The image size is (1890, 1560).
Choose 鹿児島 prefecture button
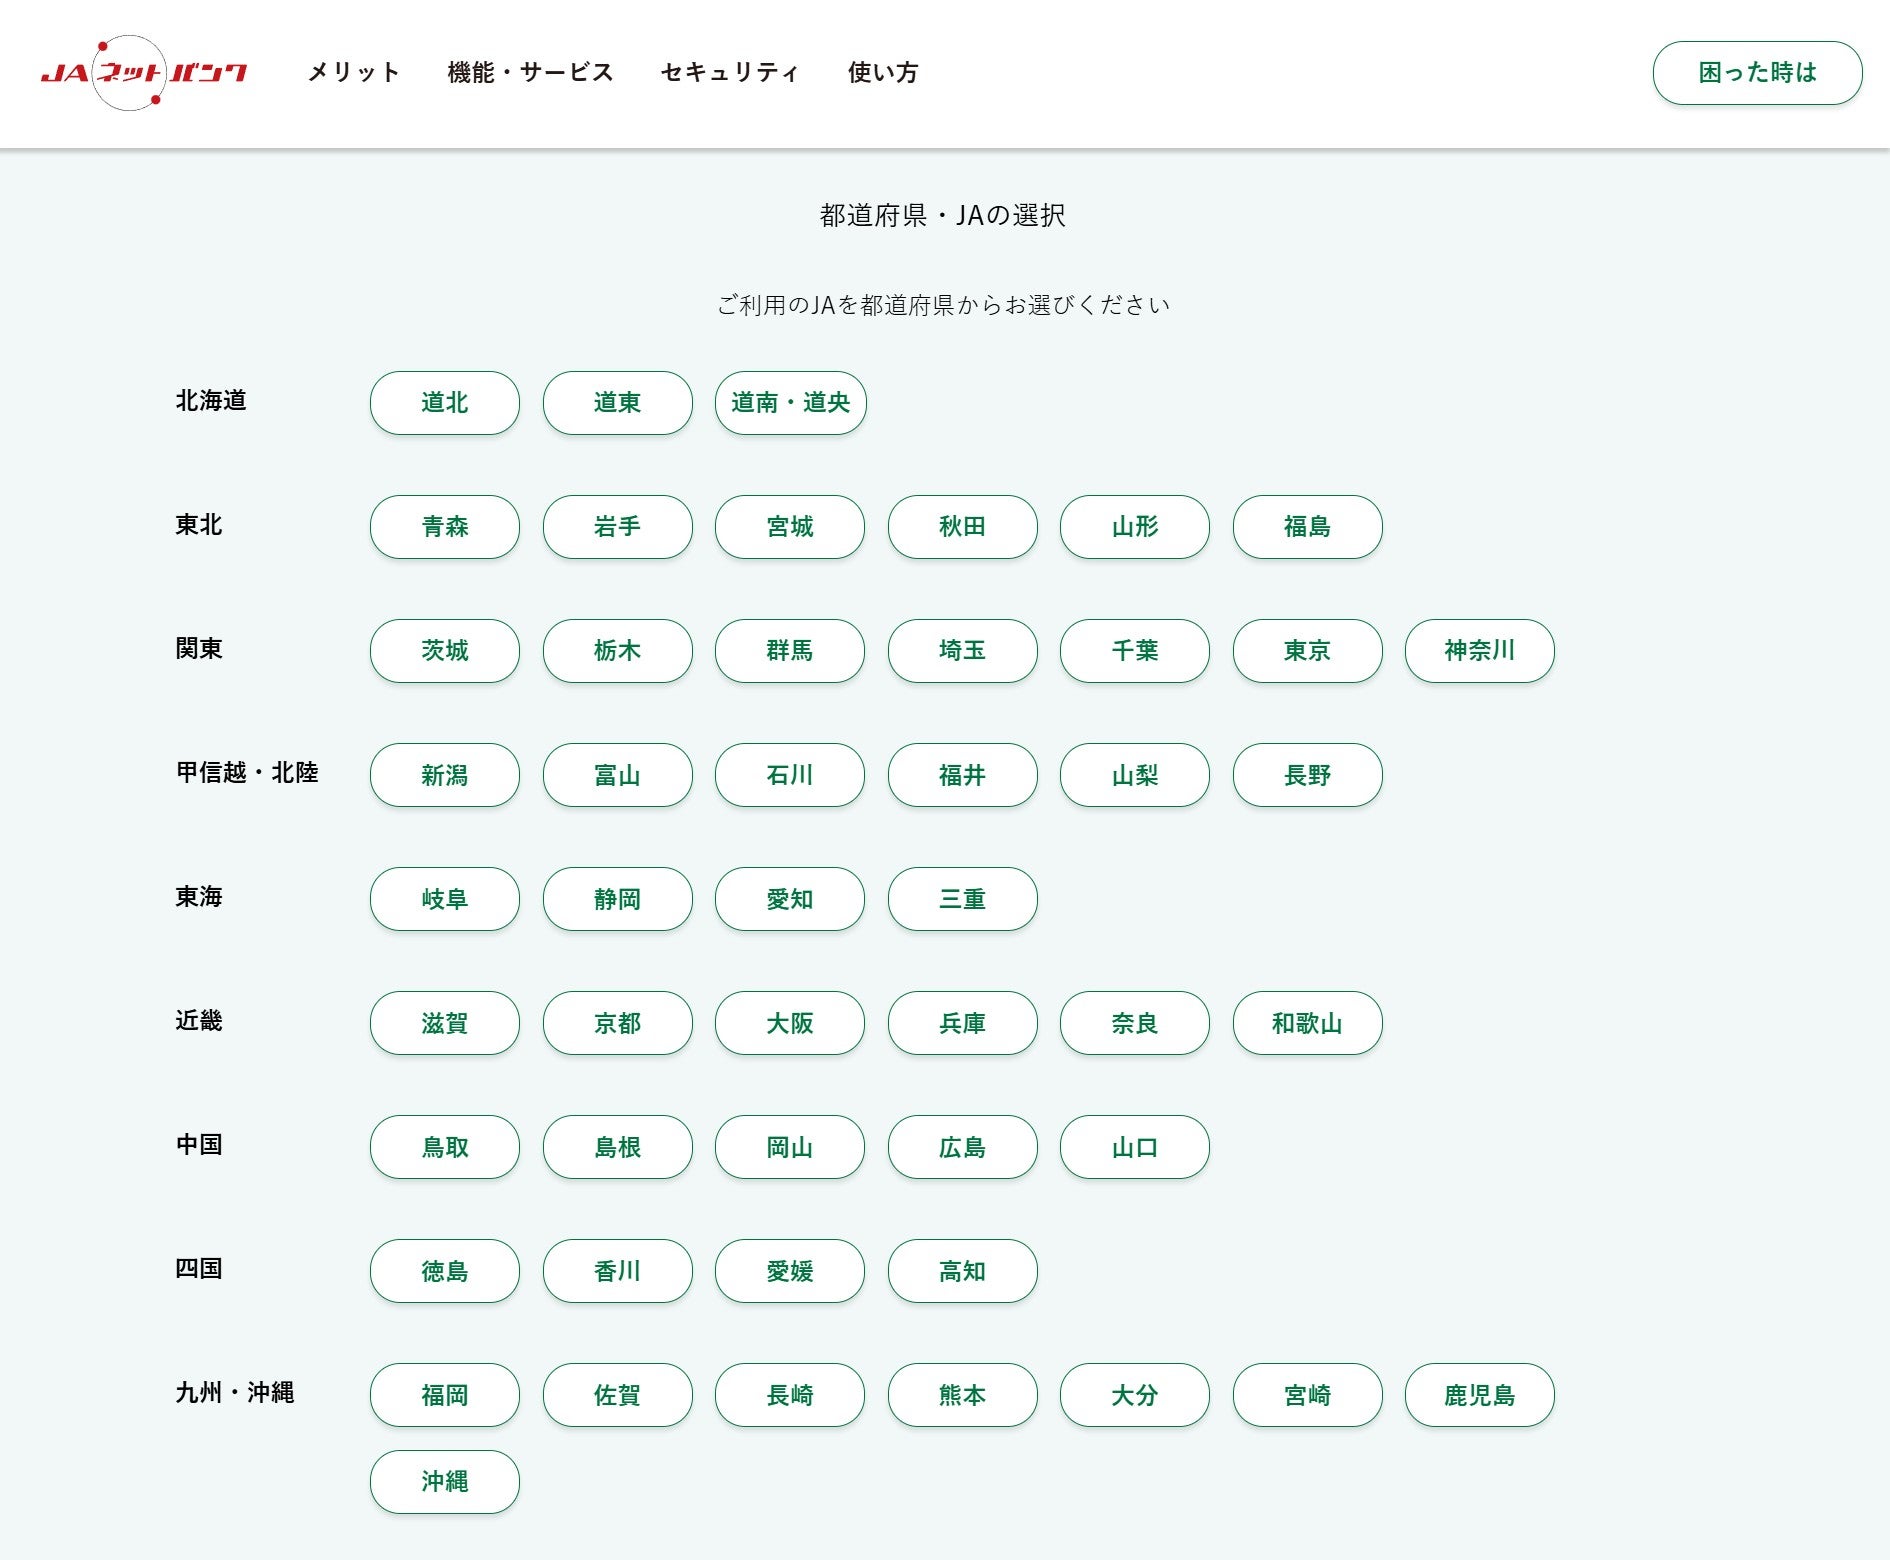coord(1479,1395)
